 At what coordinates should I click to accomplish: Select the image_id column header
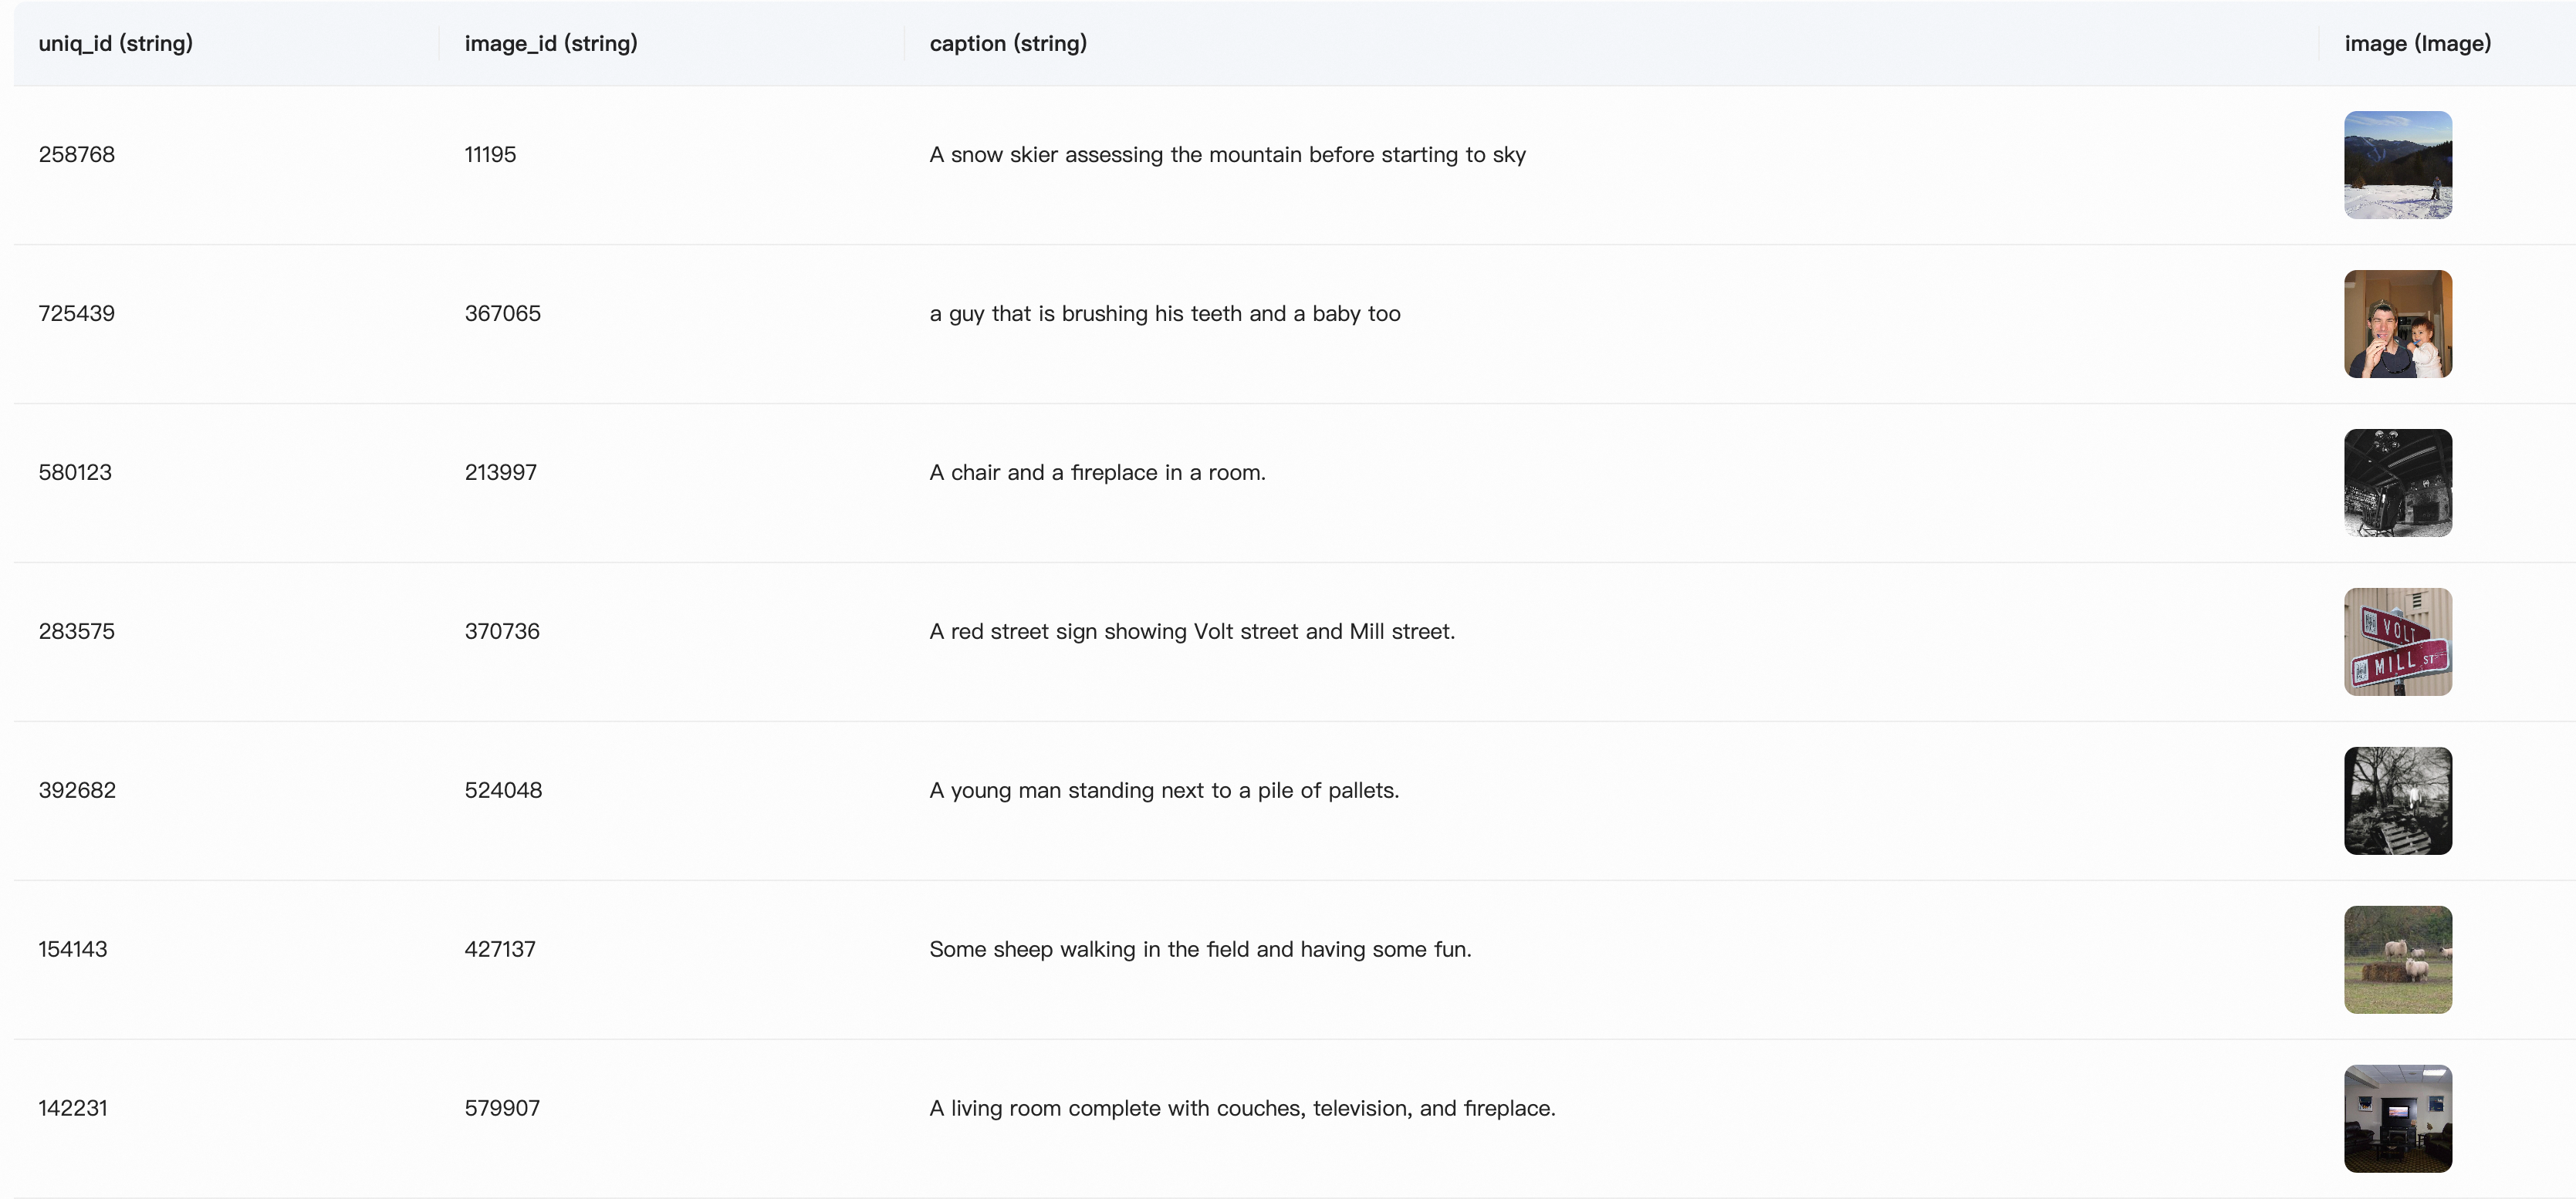coord(551,44)
